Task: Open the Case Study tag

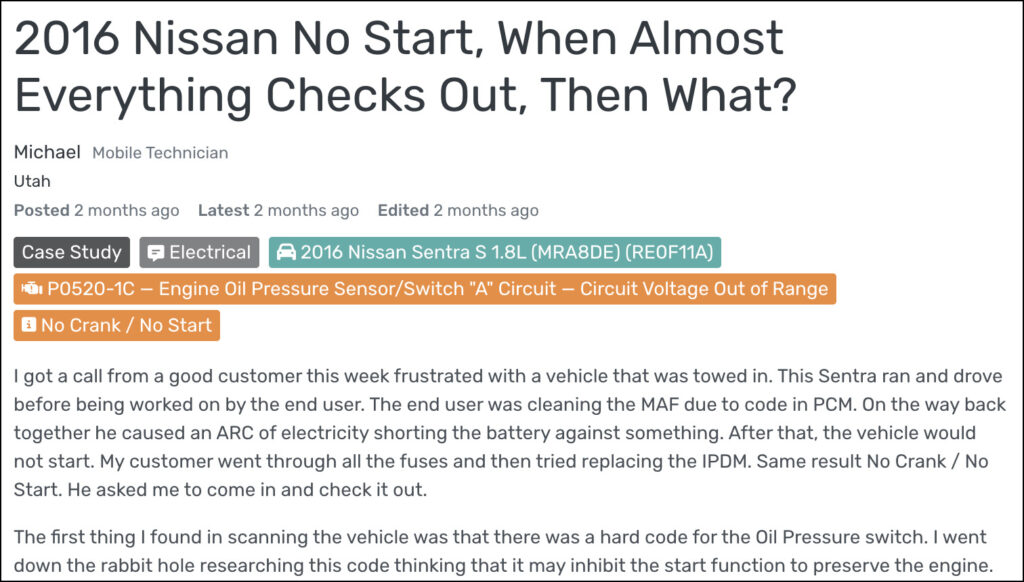Action: pos(72,253)
